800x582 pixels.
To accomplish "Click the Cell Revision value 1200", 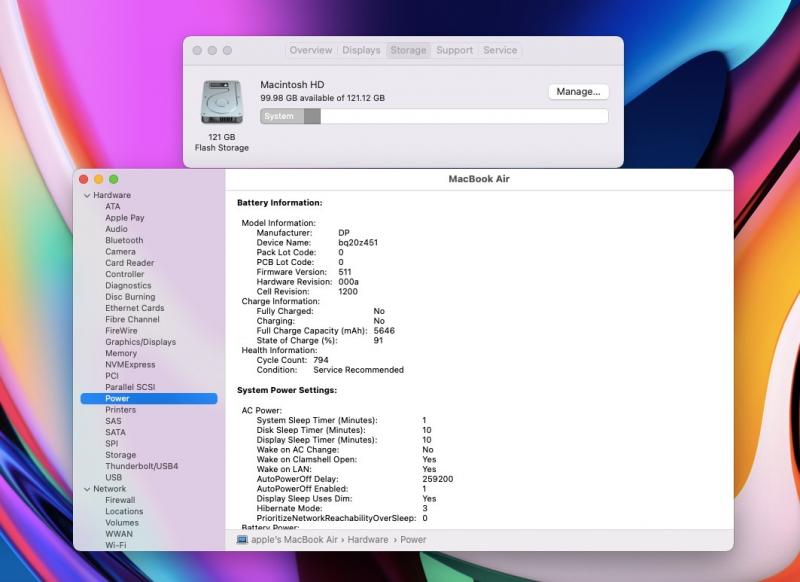I will tap(348, 292).
